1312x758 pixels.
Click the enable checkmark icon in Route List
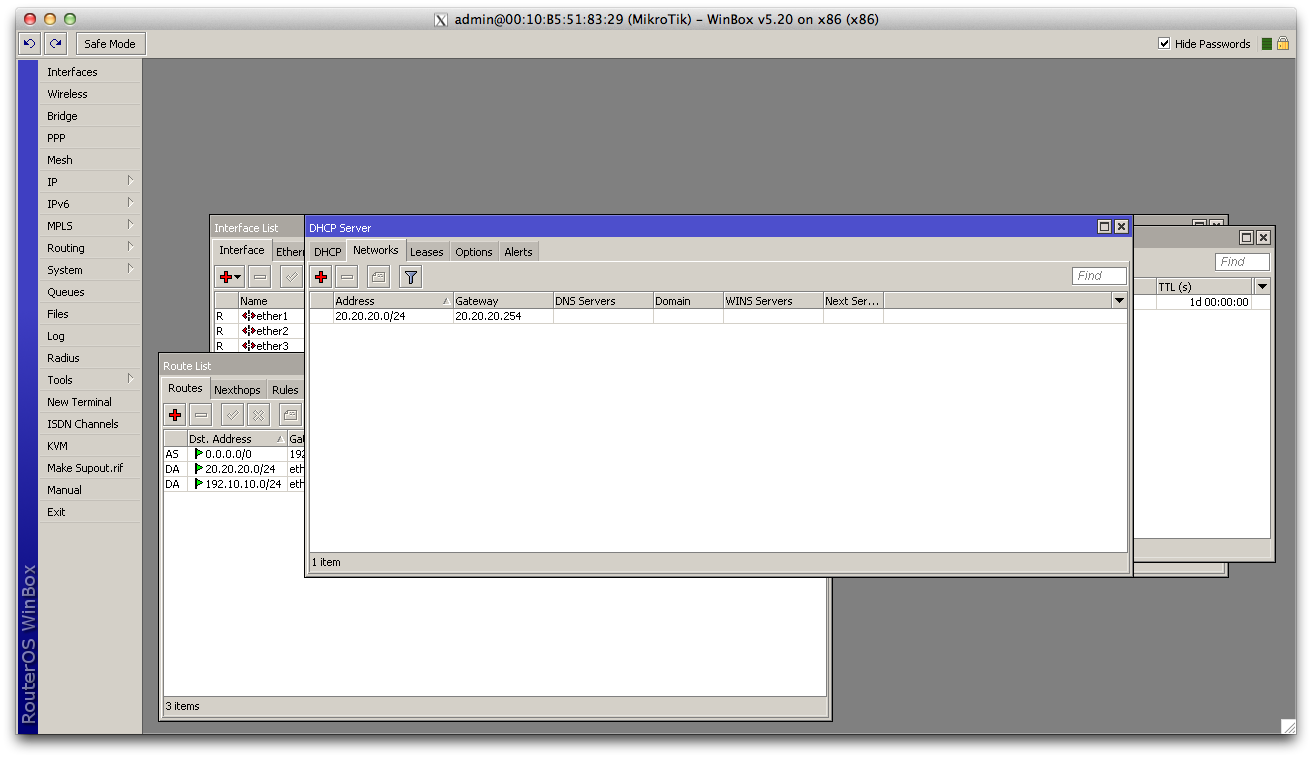(x=232, y=414)
